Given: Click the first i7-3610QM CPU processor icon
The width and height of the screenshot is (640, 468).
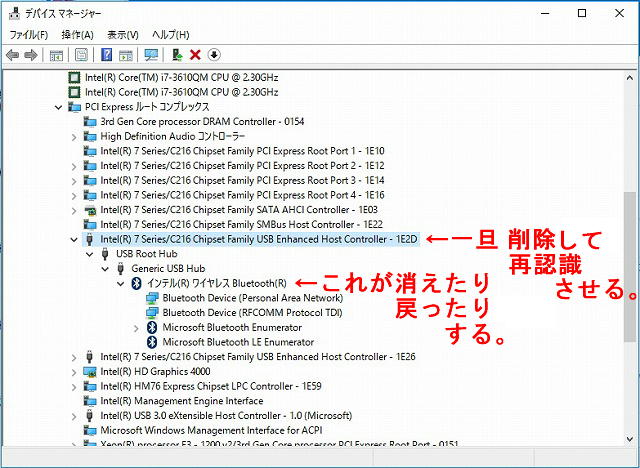Looking at the screenshot, I should tap(74, 78).
